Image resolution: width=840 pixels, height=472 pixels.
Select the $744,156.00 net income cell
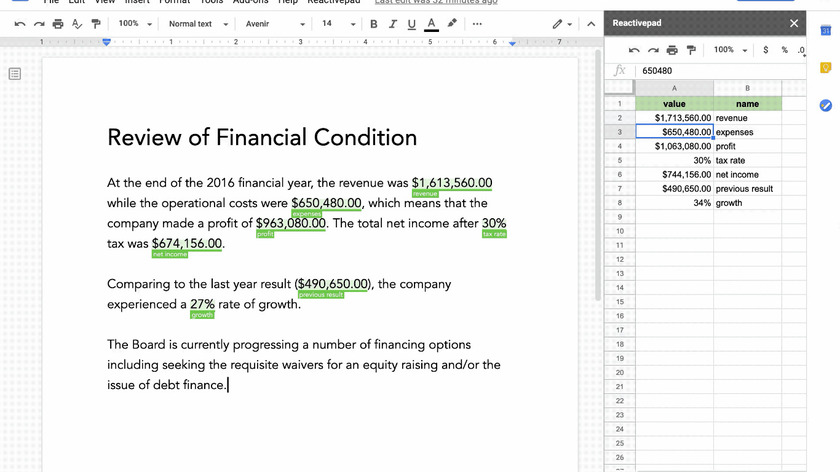pyautogui.click(x=674, y=175)
